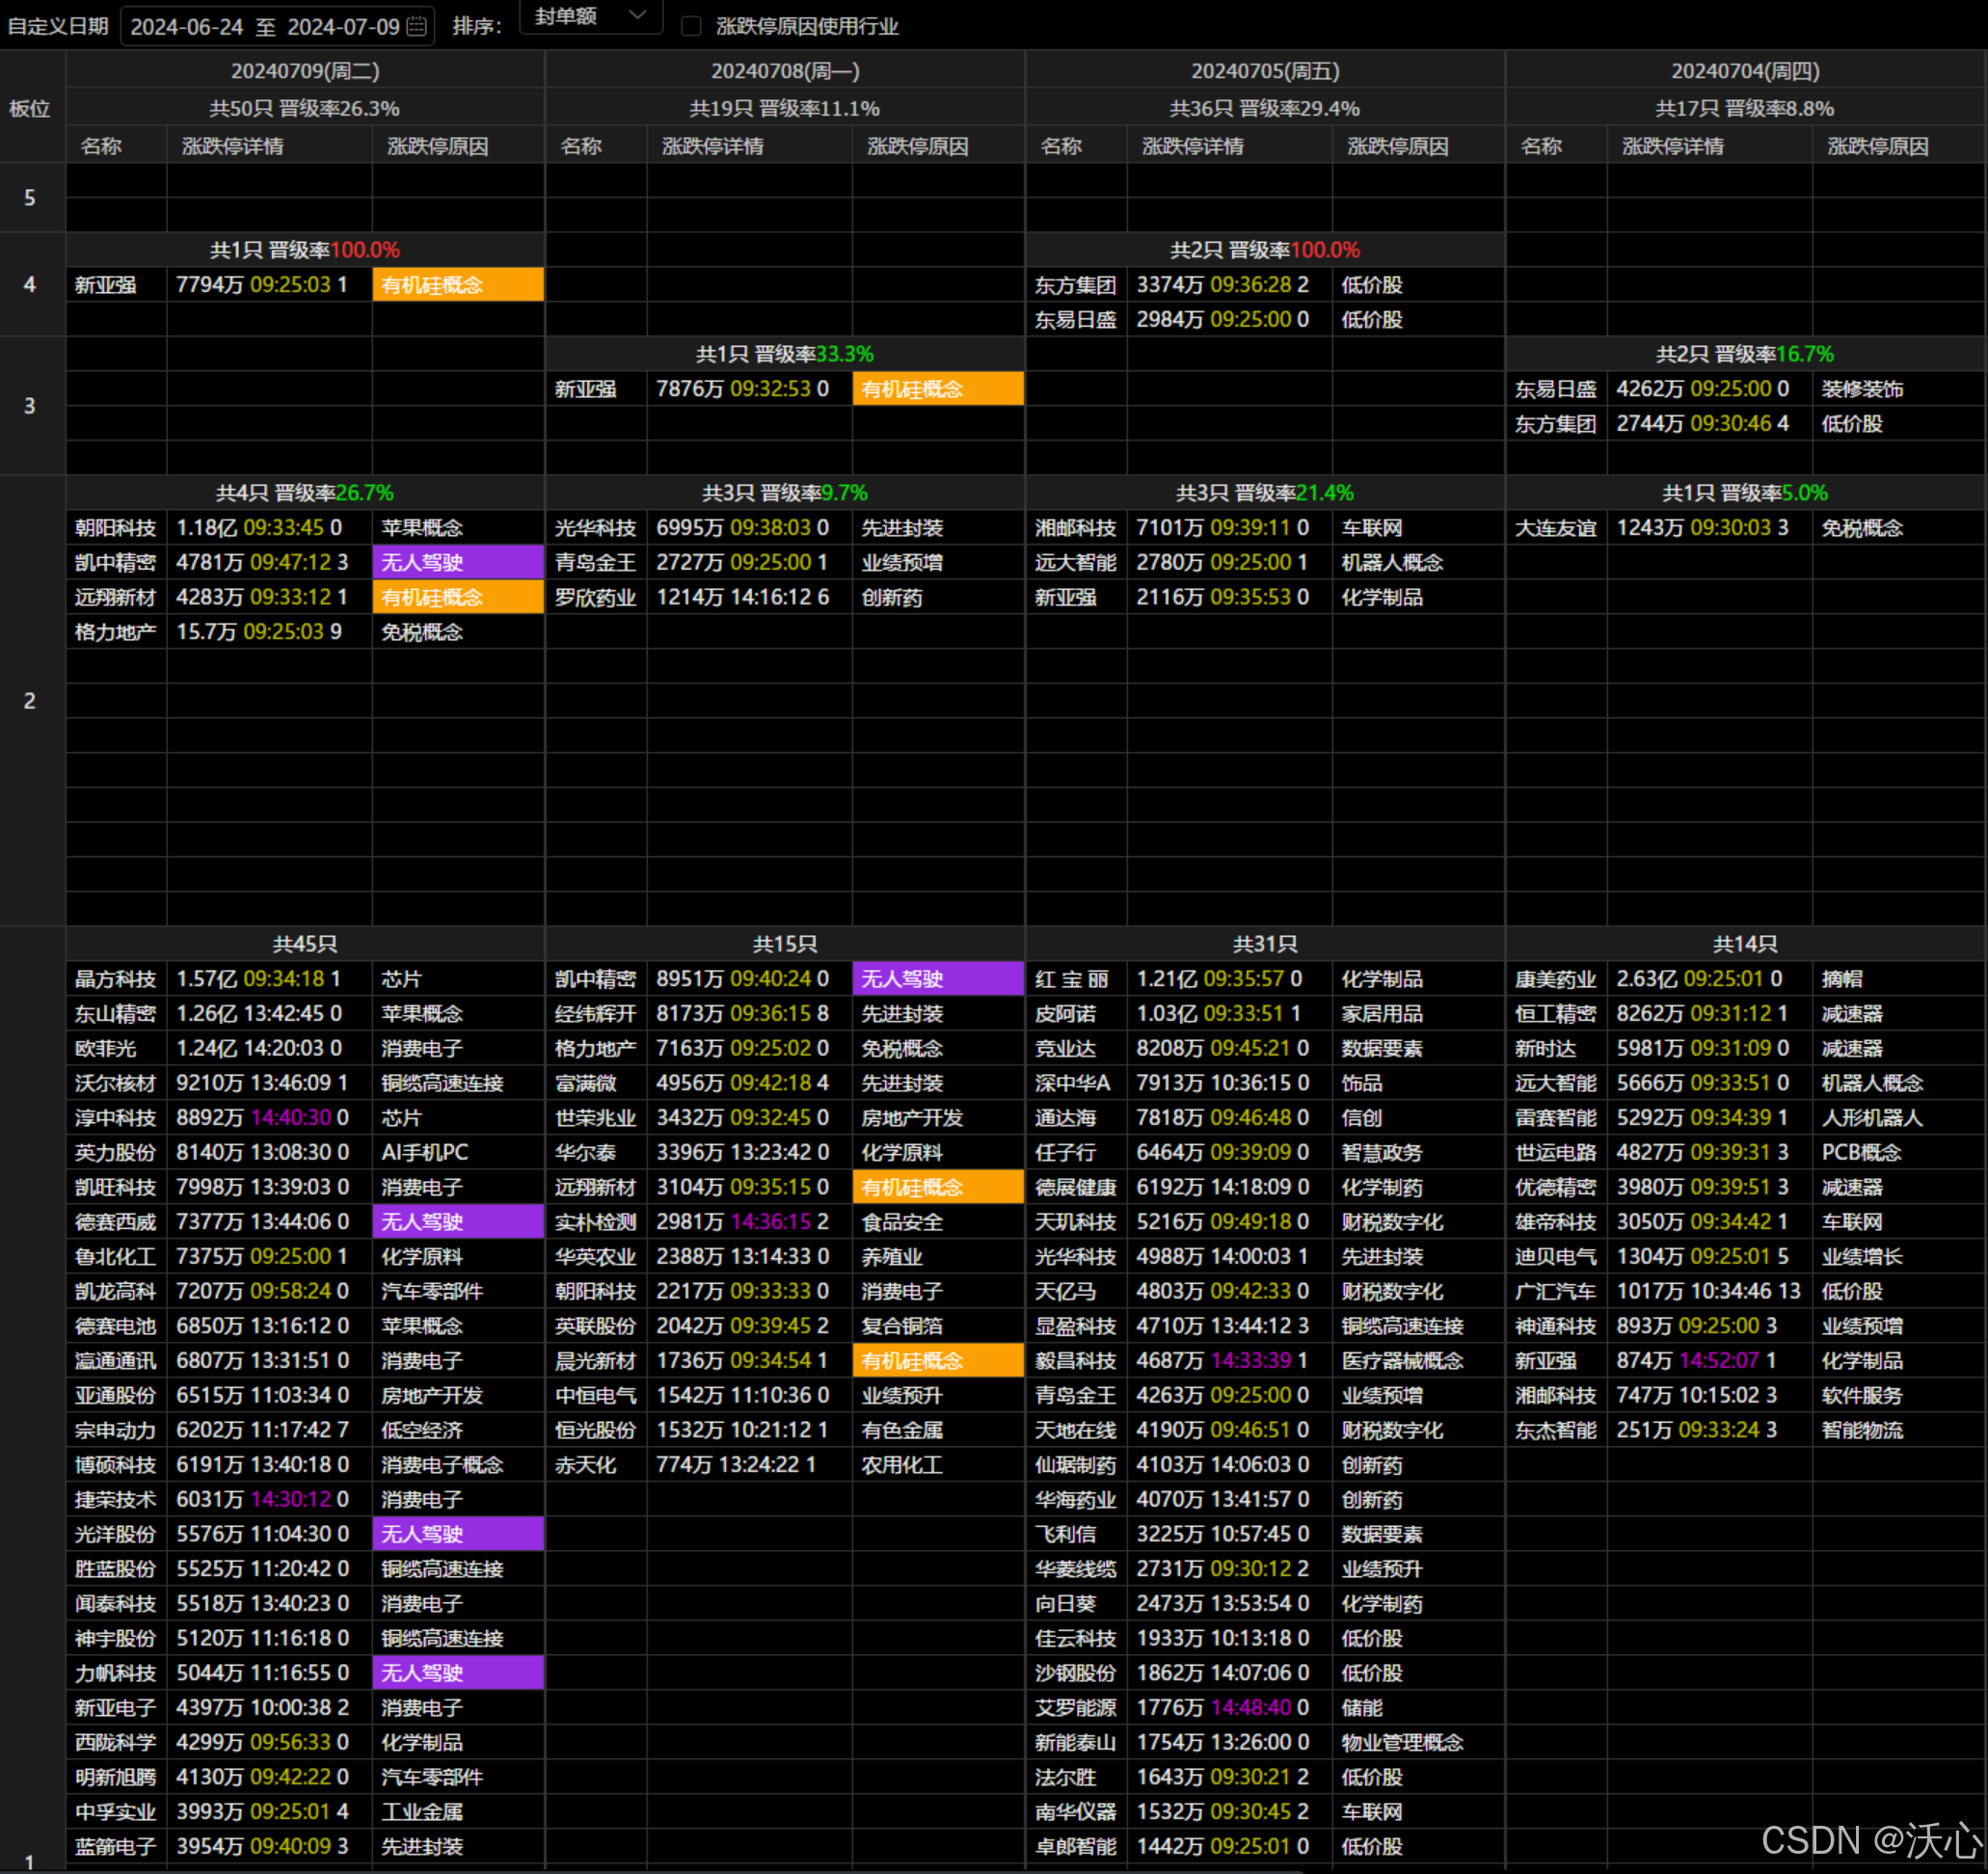Select stock 大连友谊 in 周四 column

pyautogui.click(x=1555, y=528)
